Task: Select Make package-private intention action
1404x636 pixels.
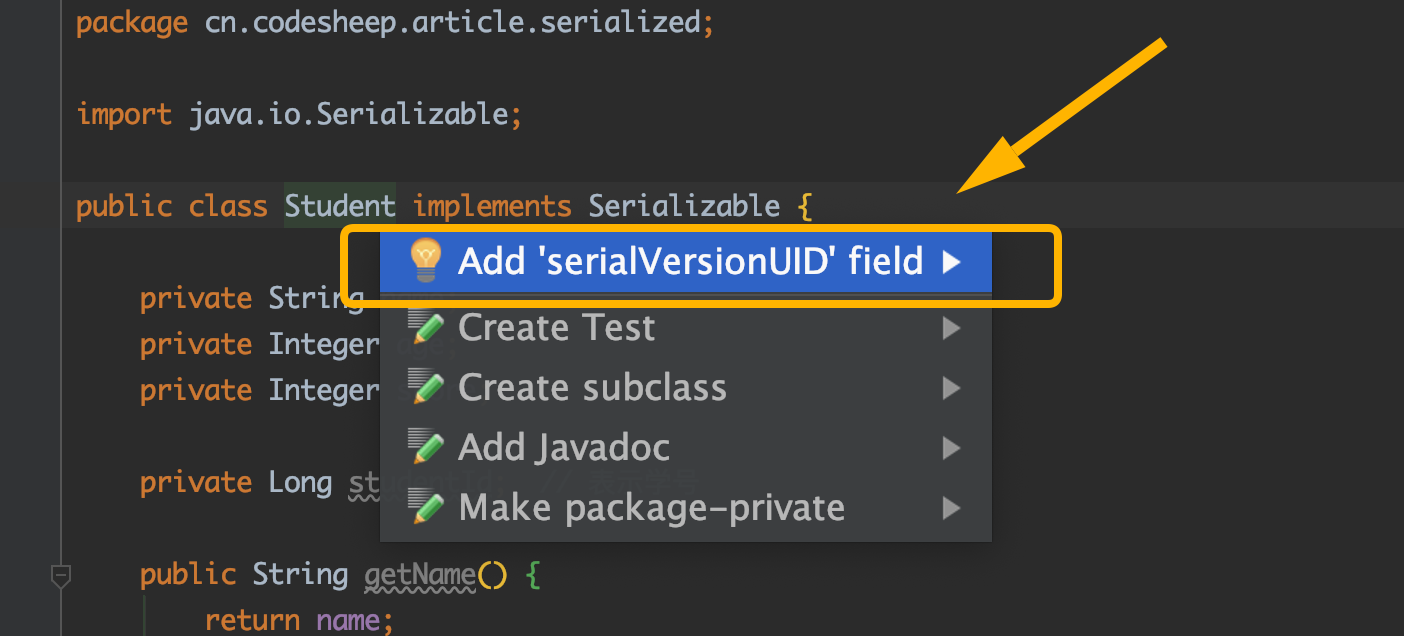Action: [x=651, y=508]
